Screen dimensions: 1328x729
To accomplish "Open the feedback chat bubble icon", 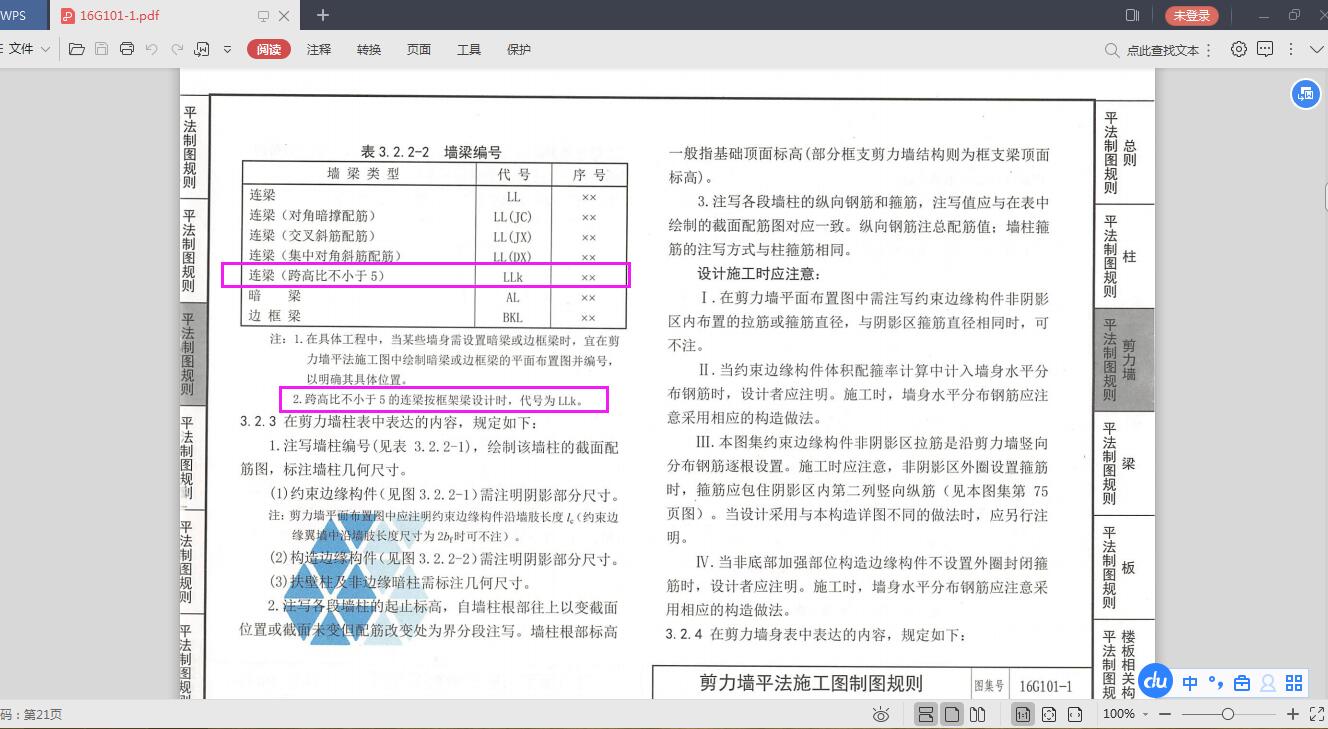I will click(1265, 49).
